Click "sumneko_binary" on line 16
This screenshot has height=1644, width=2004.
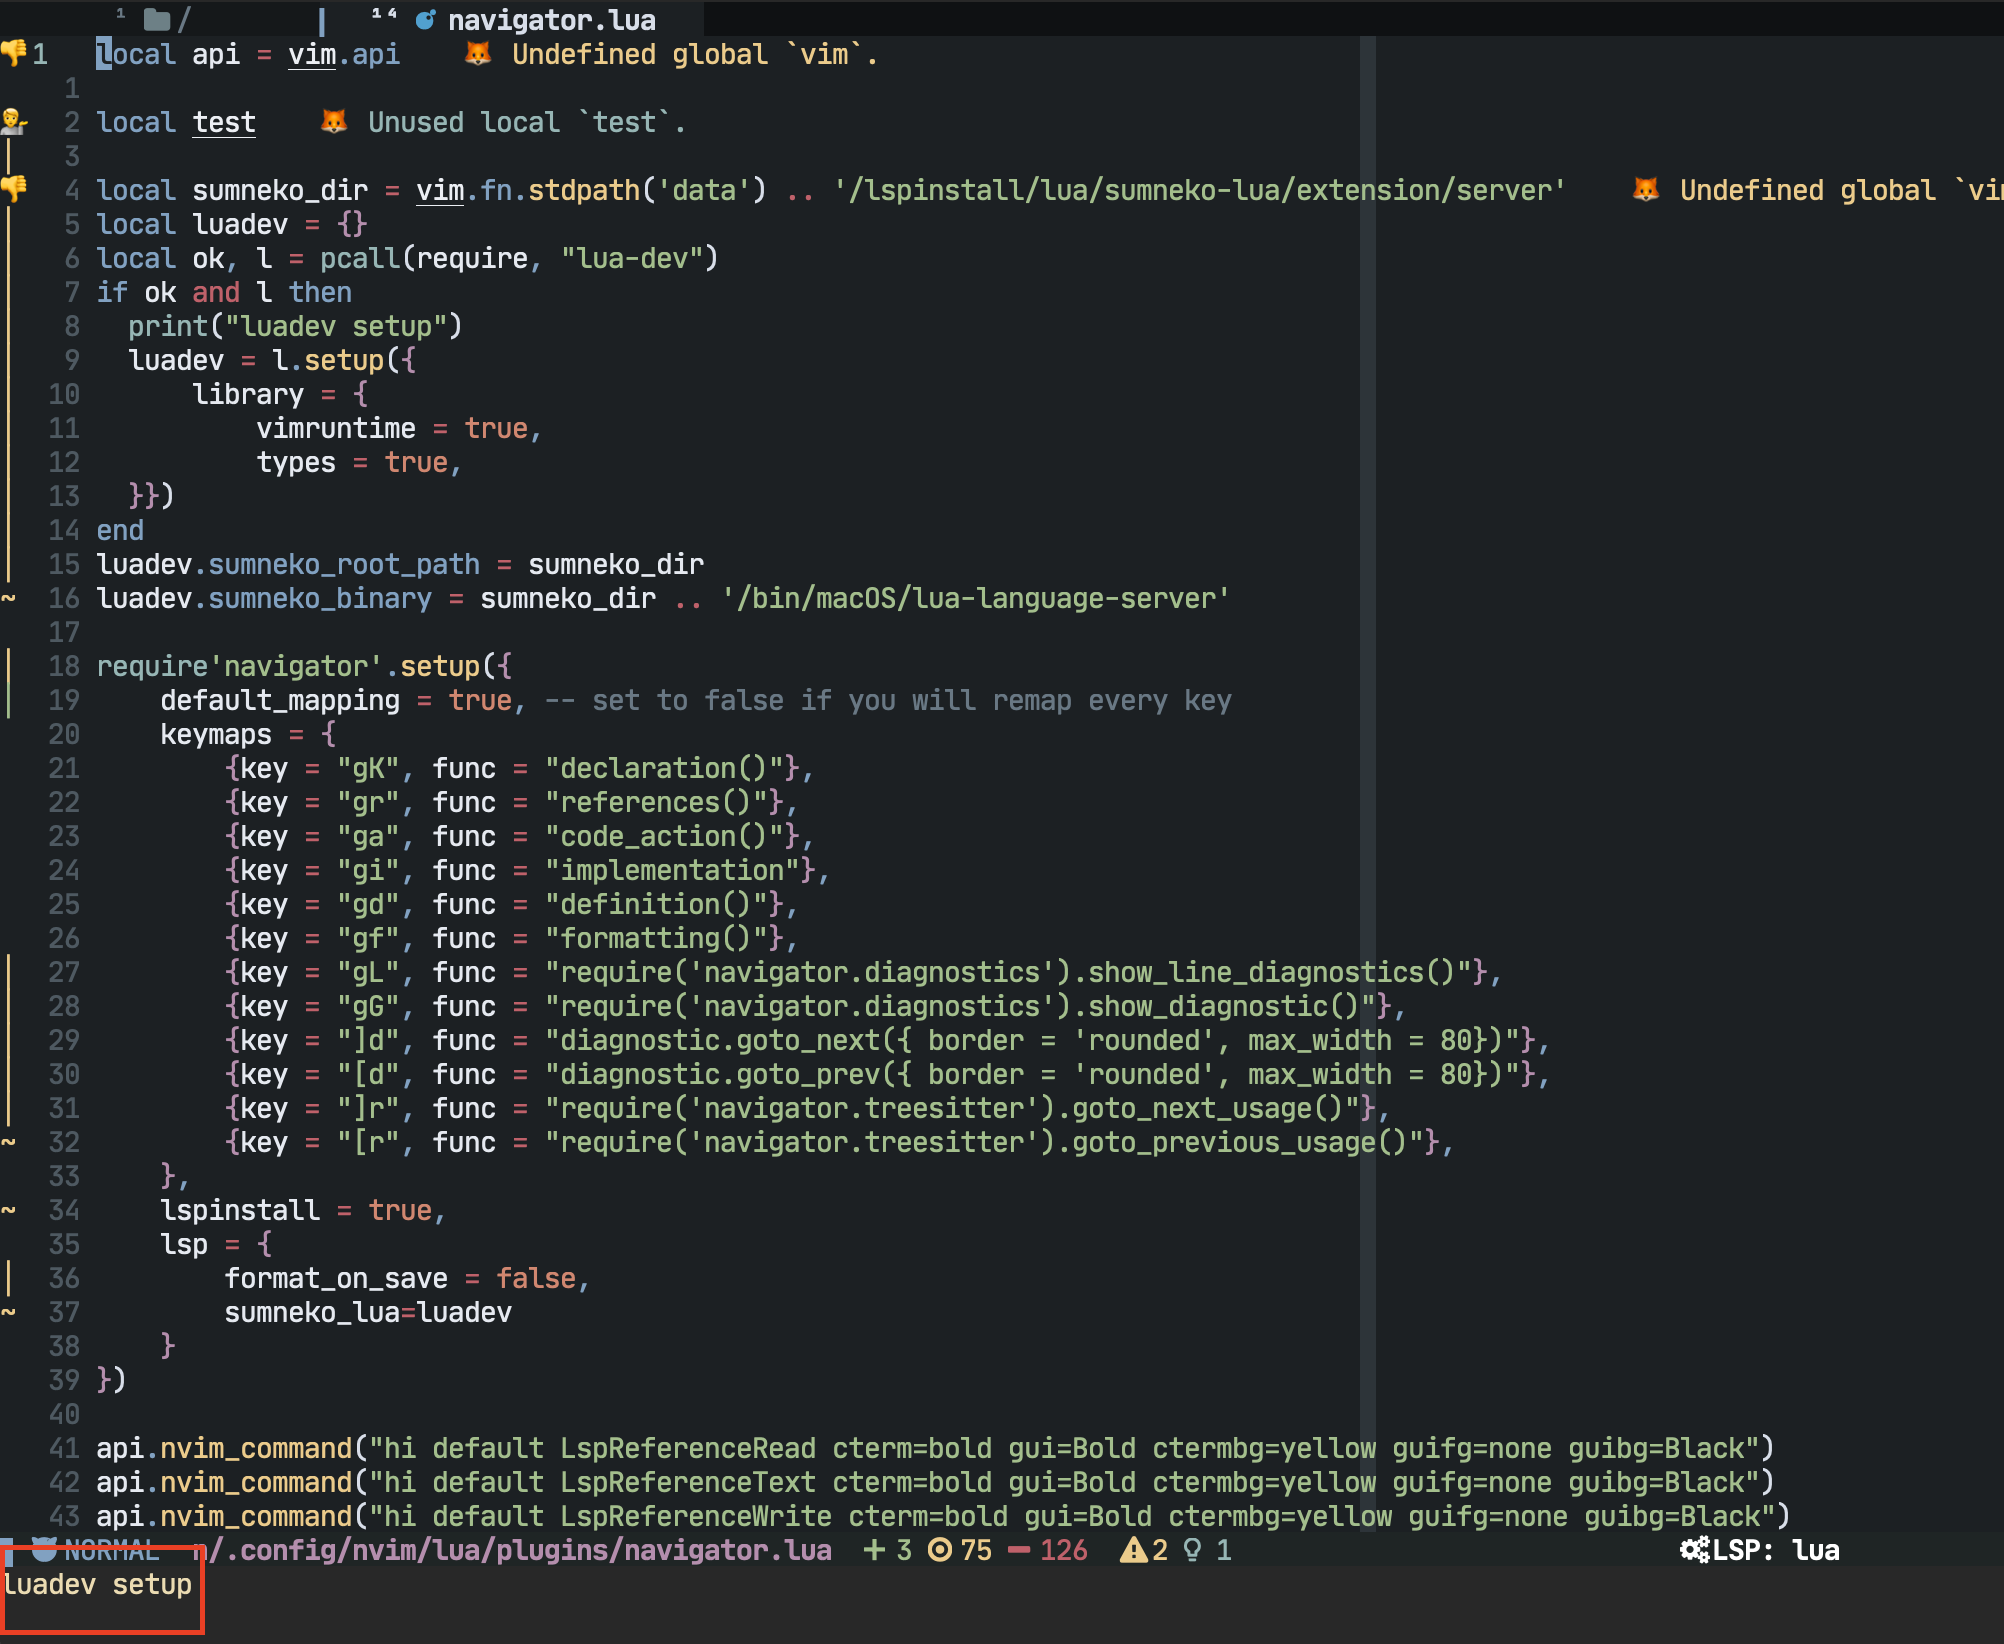pos(320,598)
